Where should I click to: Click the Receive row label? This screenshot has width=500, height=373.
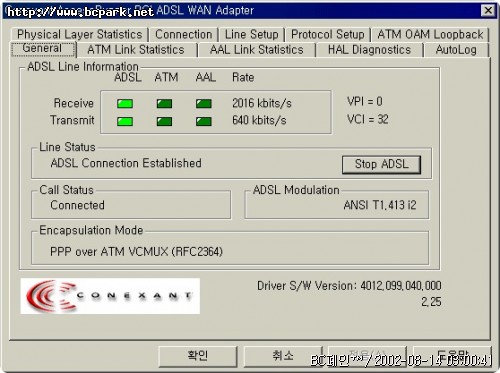(x=74, y=103)
